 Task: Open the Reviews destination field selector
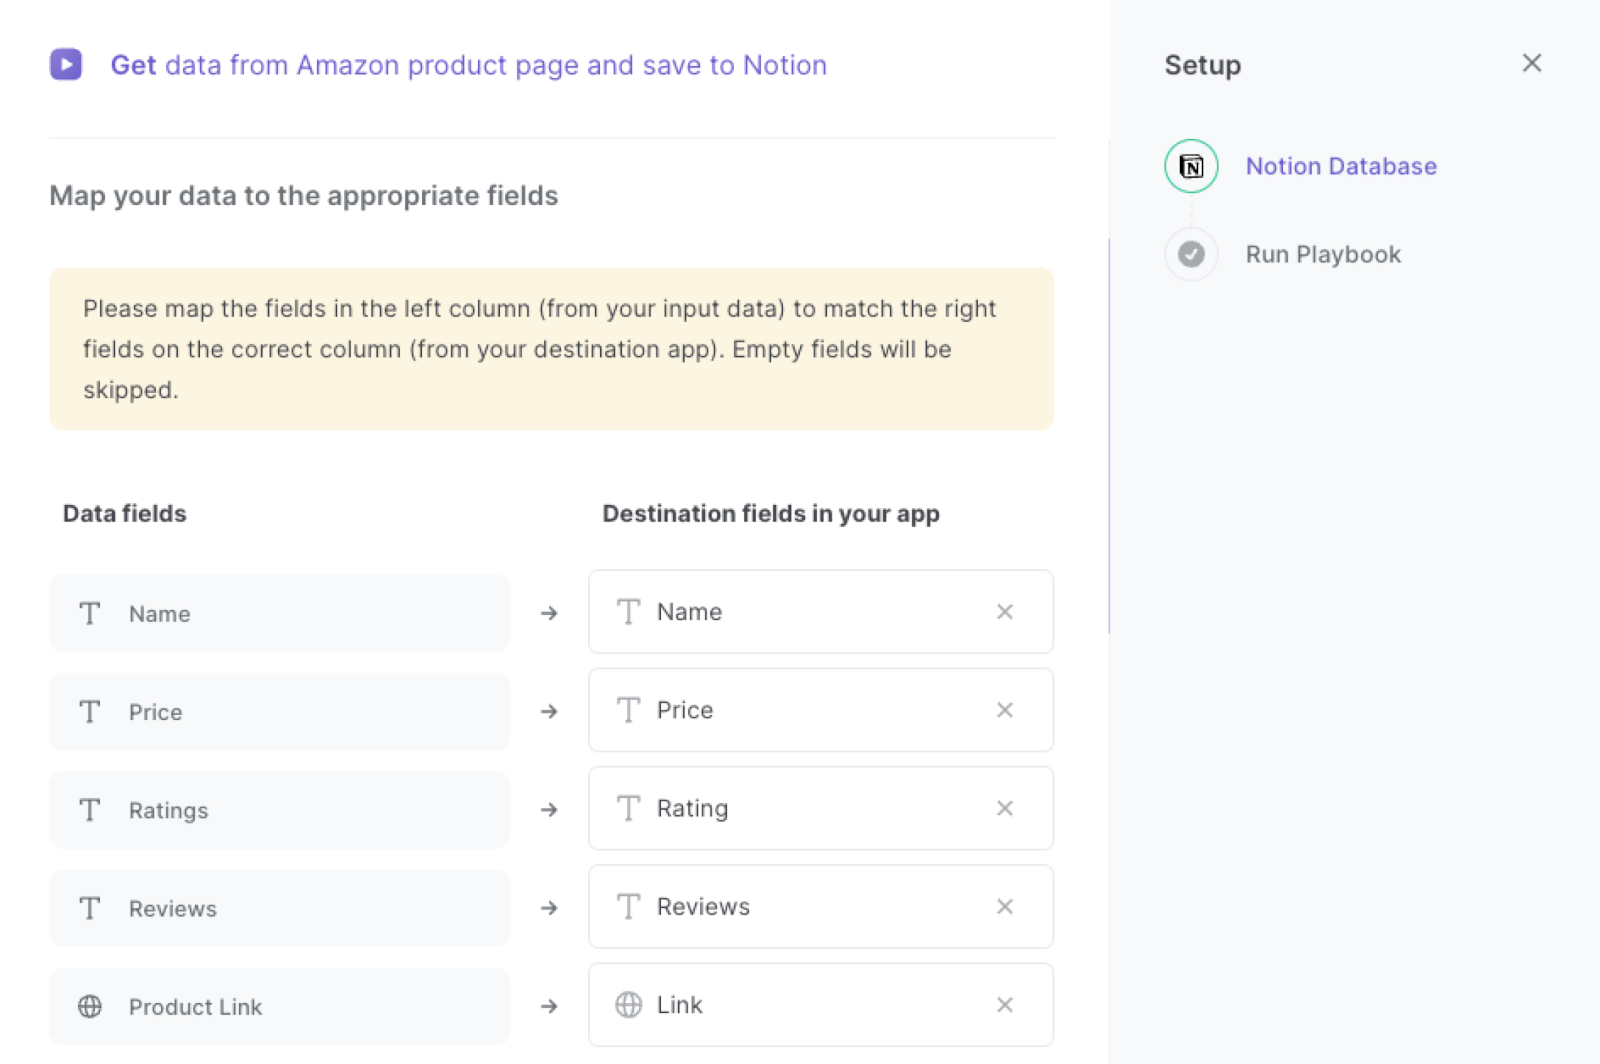800,906
